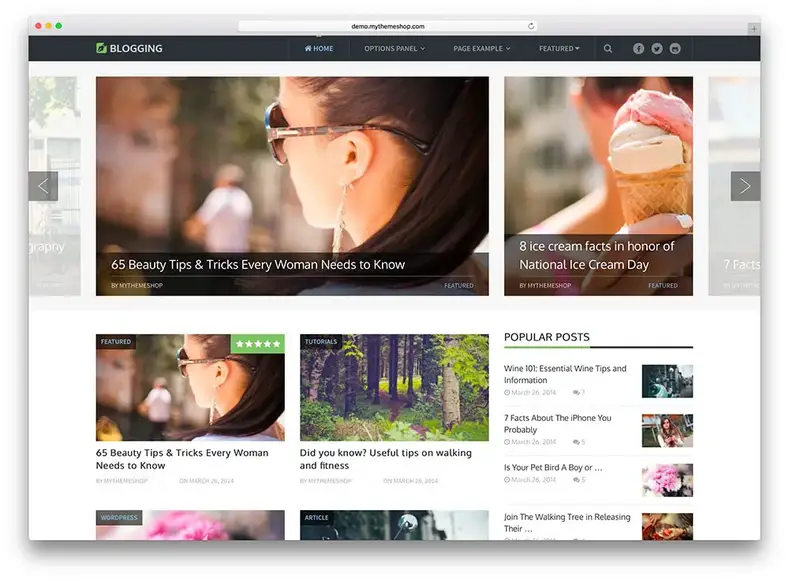
Task: Click Wine 101 post thumbnail
Action: point(667,381)
